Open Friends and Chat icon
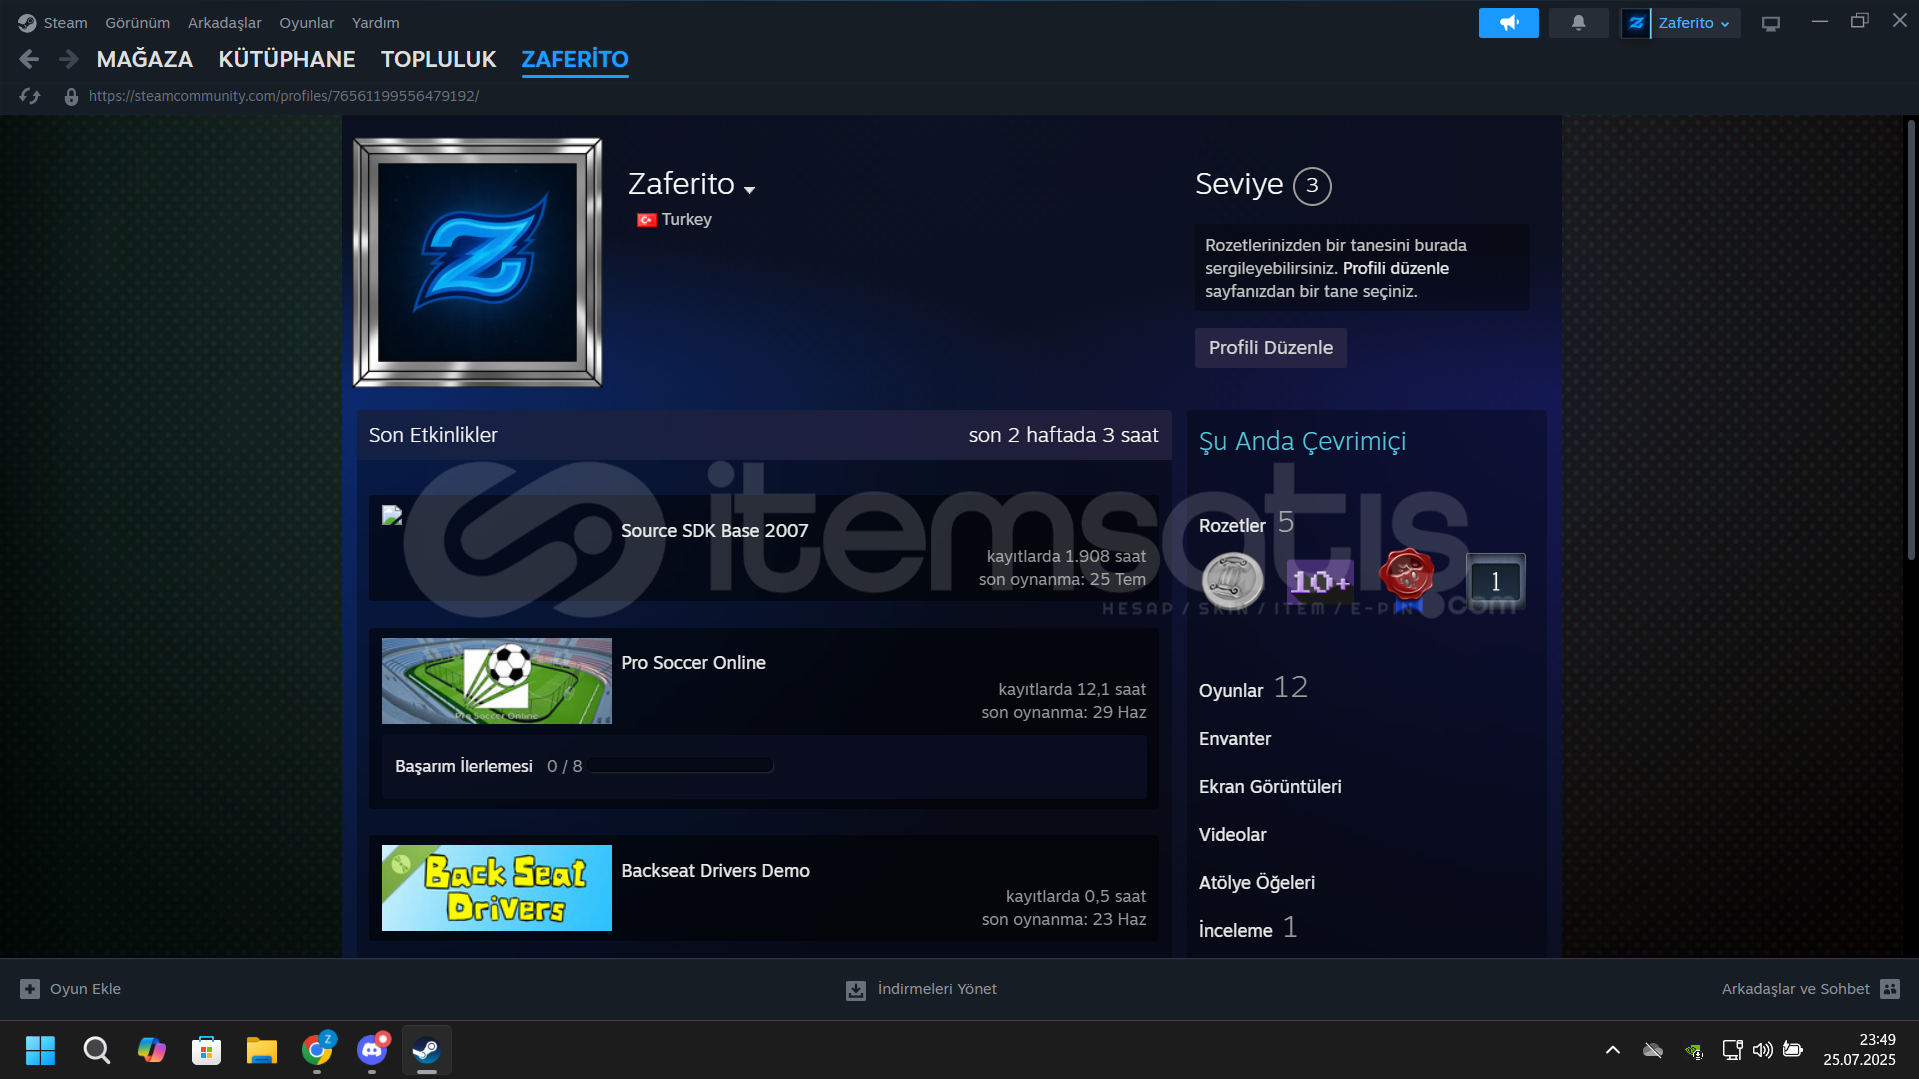1919x1079 pixels. click(1890, 989)
